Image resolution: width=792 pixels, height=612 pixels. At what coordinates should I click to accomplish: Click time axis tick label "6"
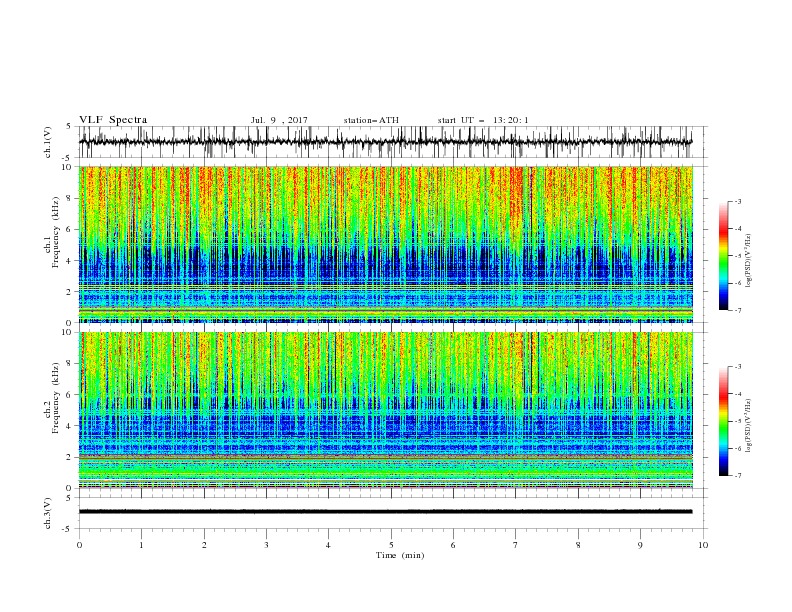coord(453,545)
